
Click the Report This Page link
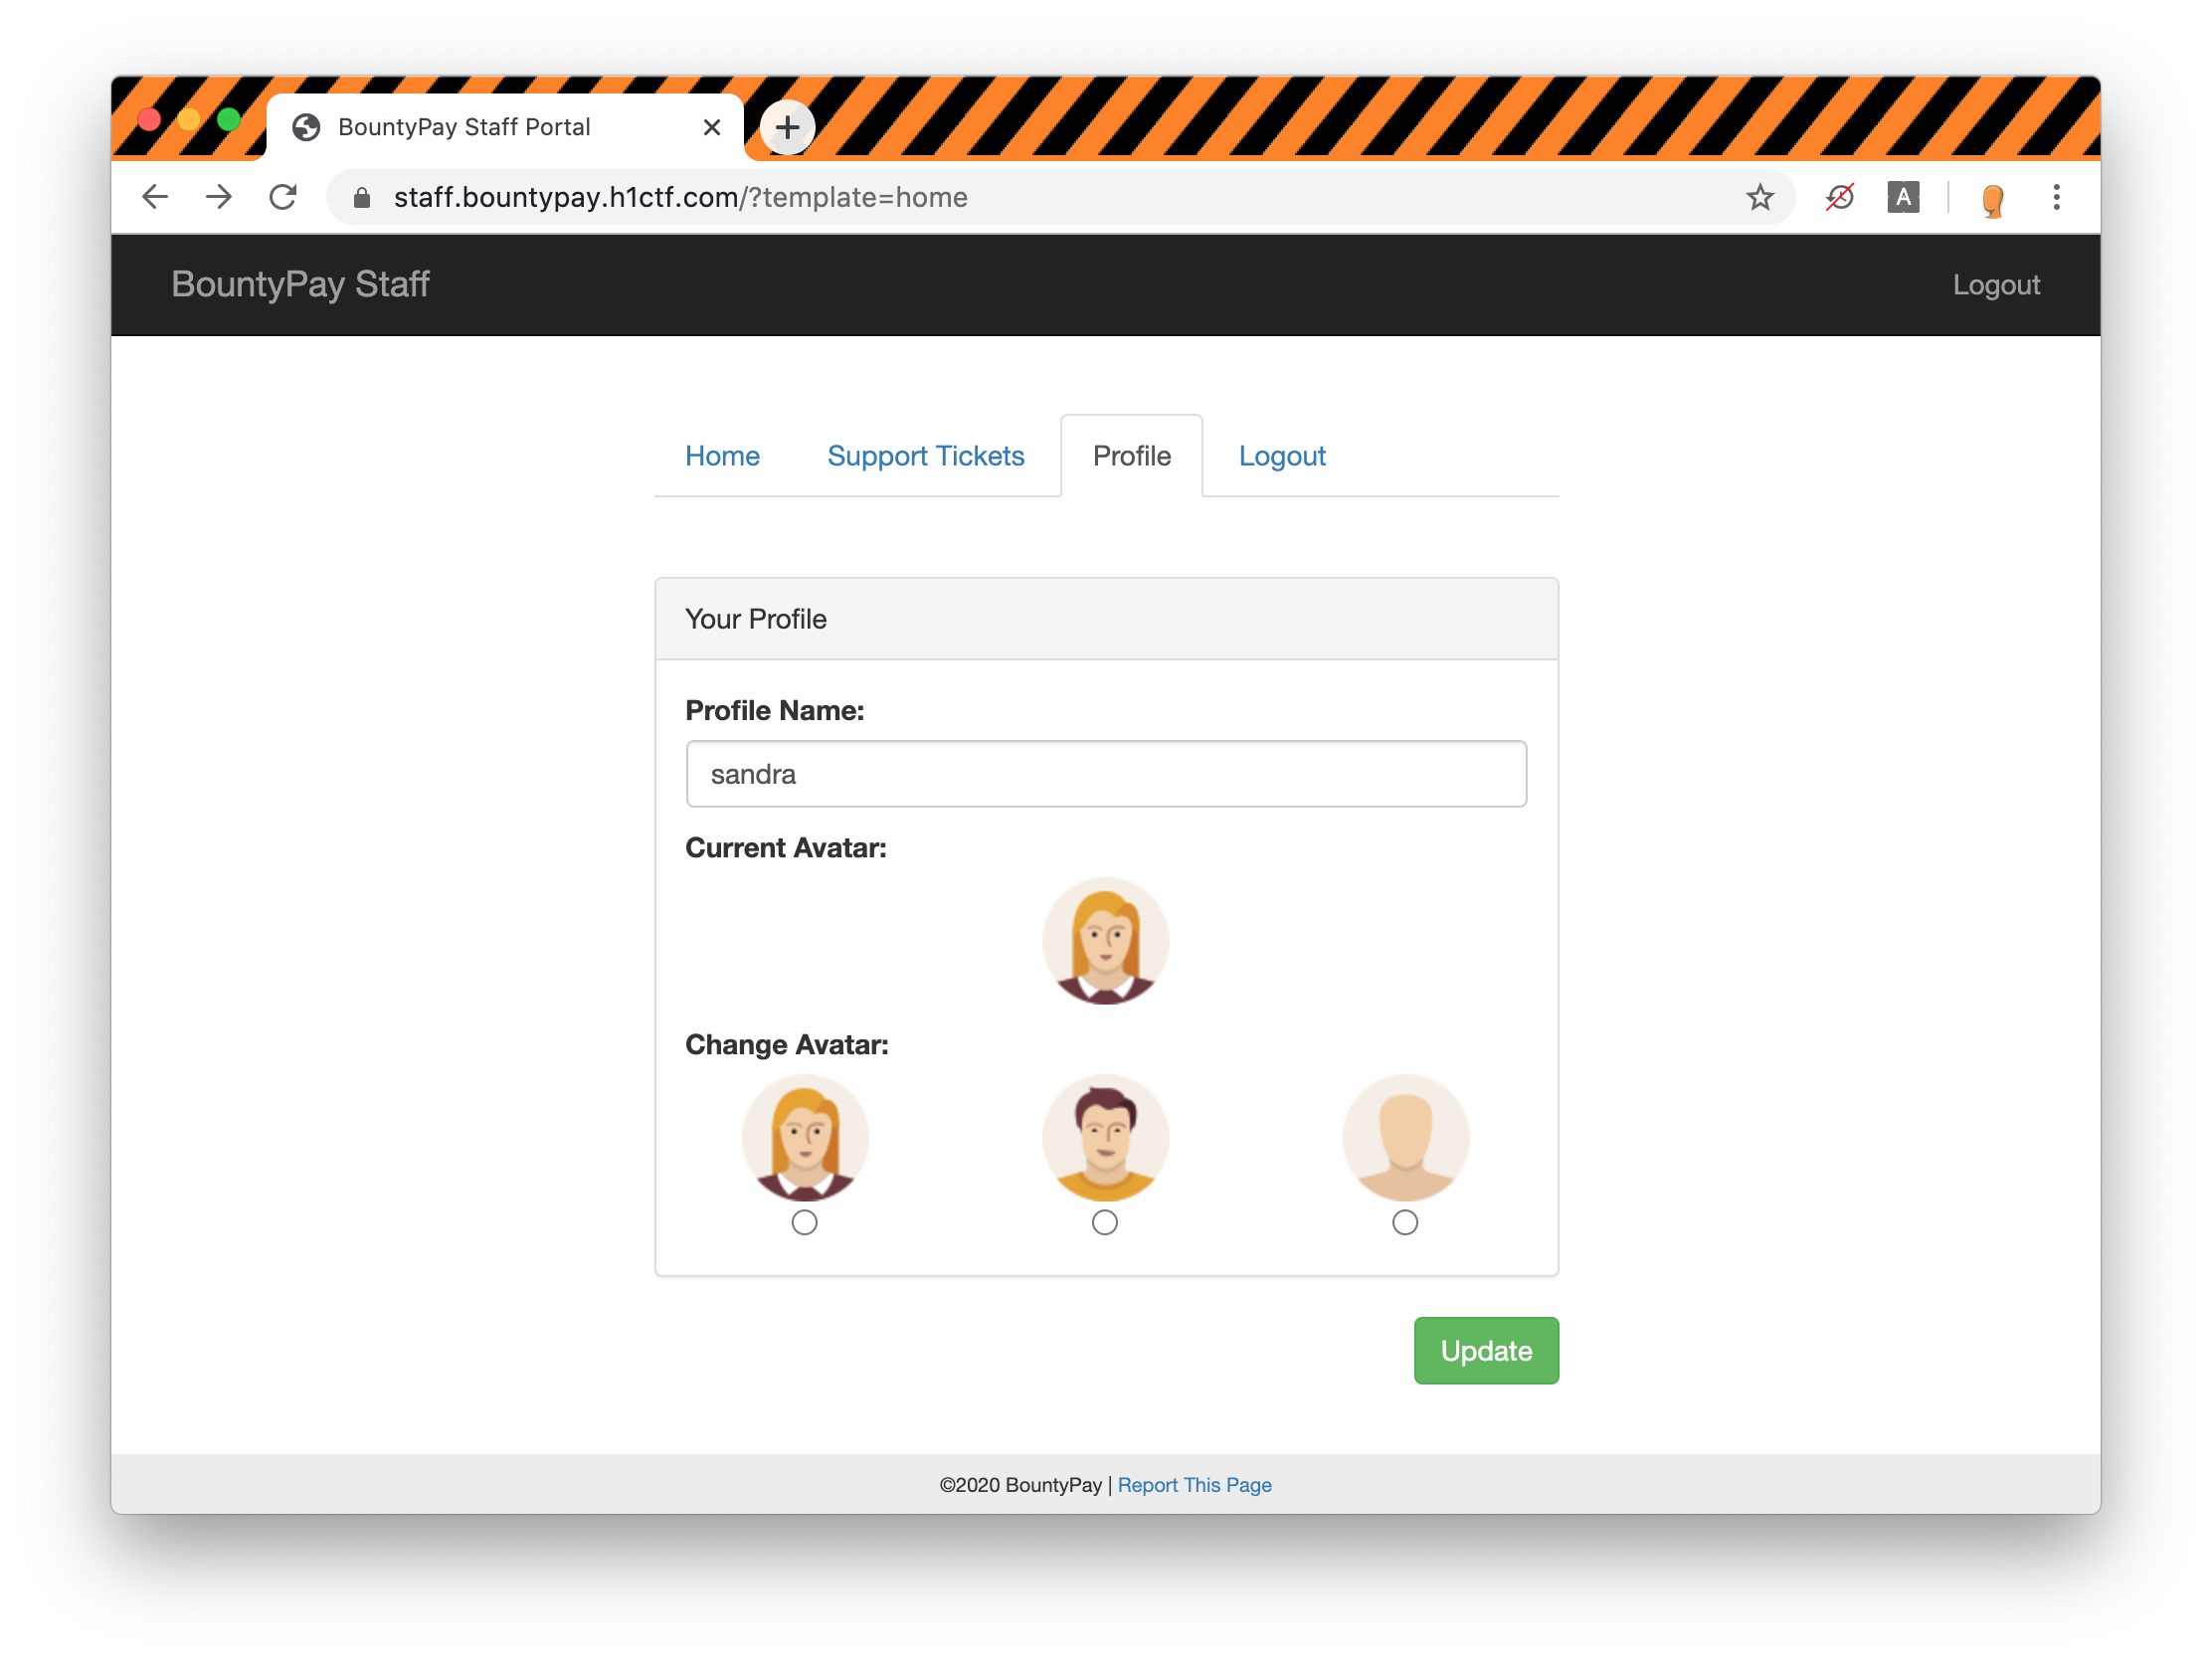tap(1194, 1484)
